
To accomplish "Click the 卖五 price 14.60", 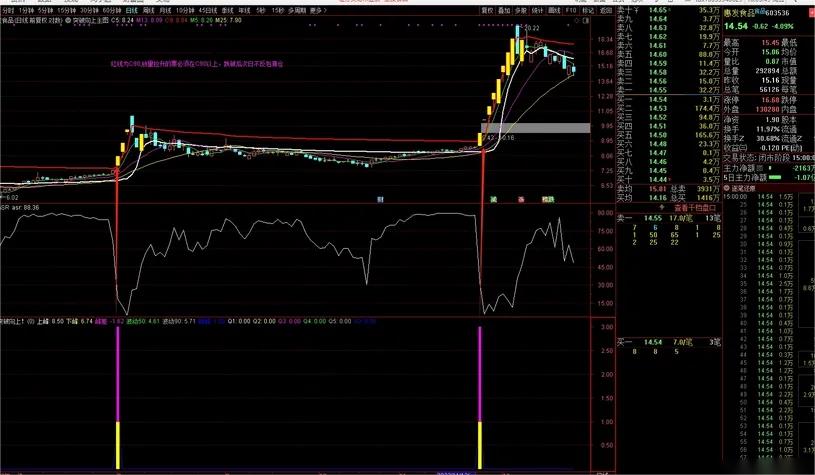I will coord(658,54).
